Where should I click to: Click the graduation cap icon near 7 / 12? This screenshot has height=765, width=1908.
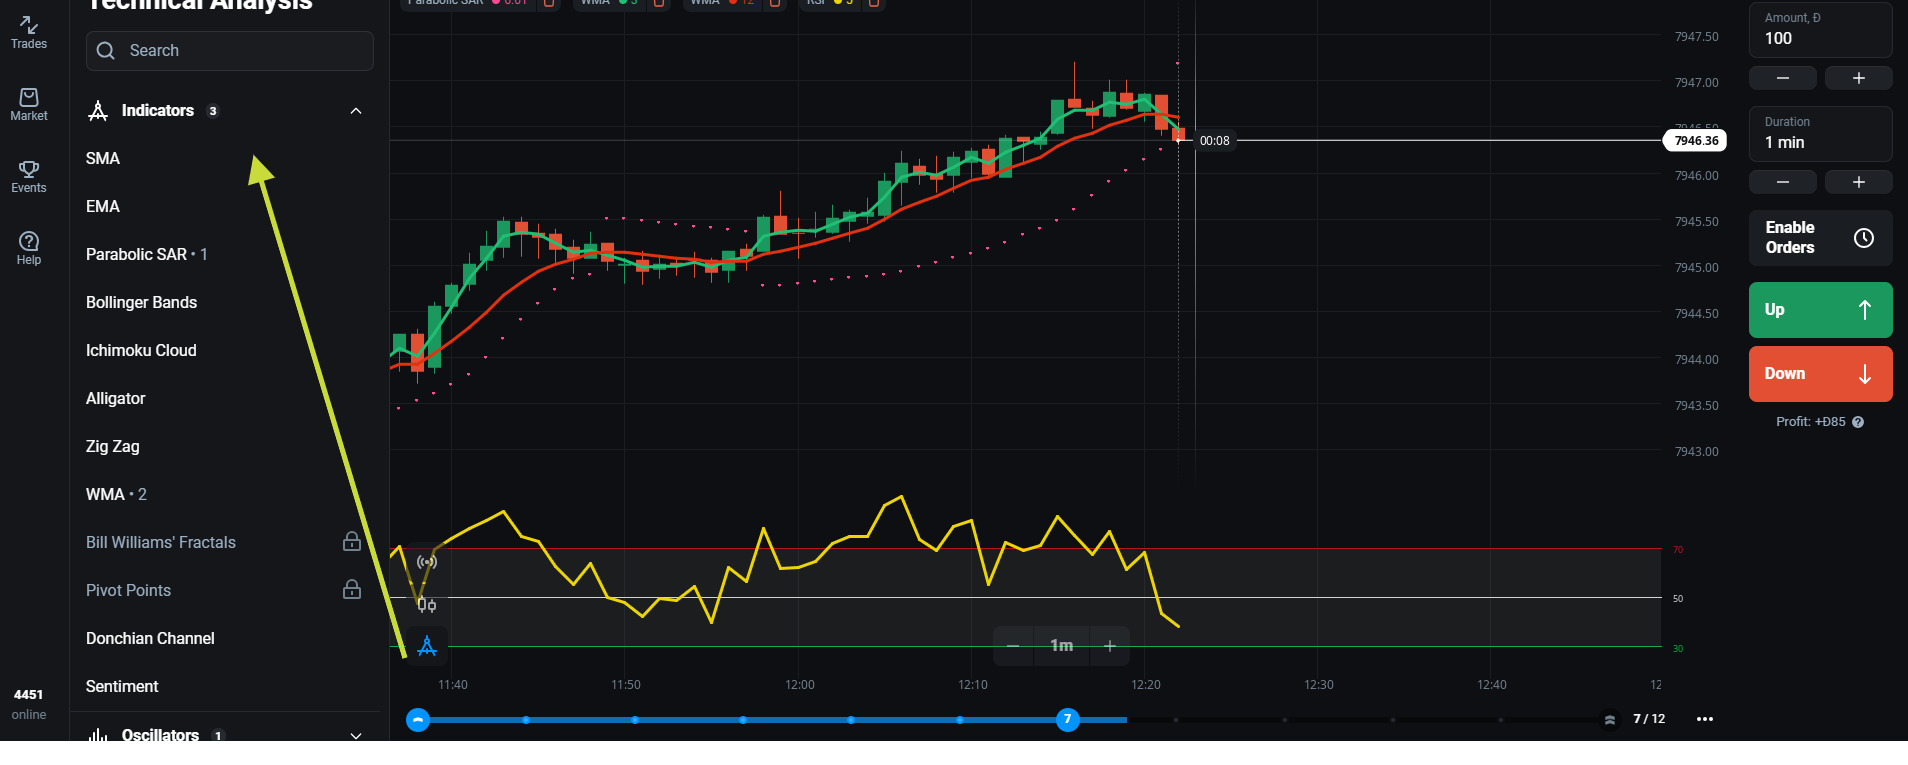(x=1610, y=719)
